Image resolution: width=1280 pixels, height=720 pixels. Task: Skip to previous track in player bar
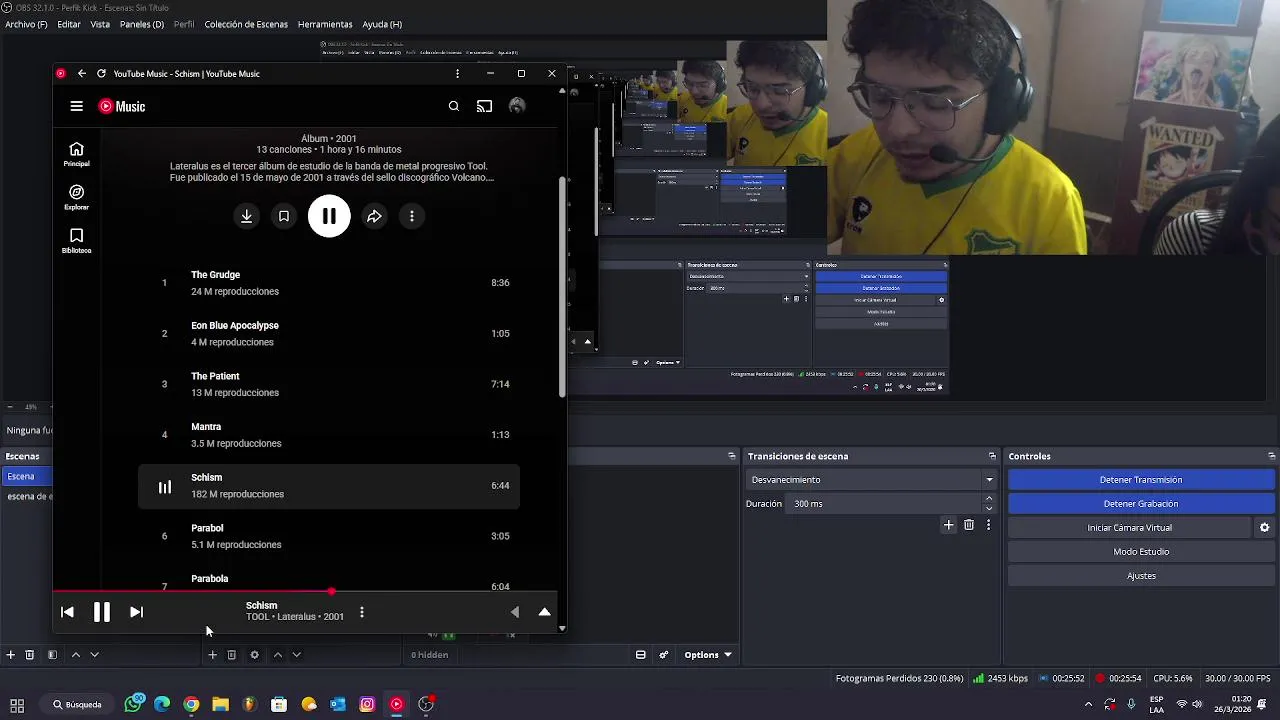pyautogui.click(x=67, y=612)
